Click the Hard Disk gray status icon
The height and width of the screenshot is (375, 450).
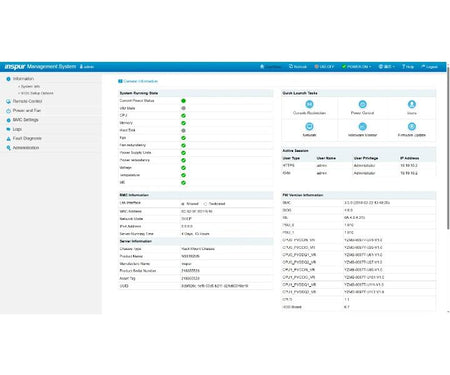[183, 130]
